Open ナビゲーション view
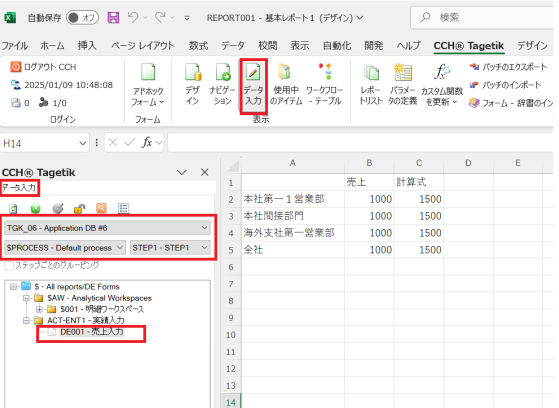 pyautogui.click(x=223, y=85)
